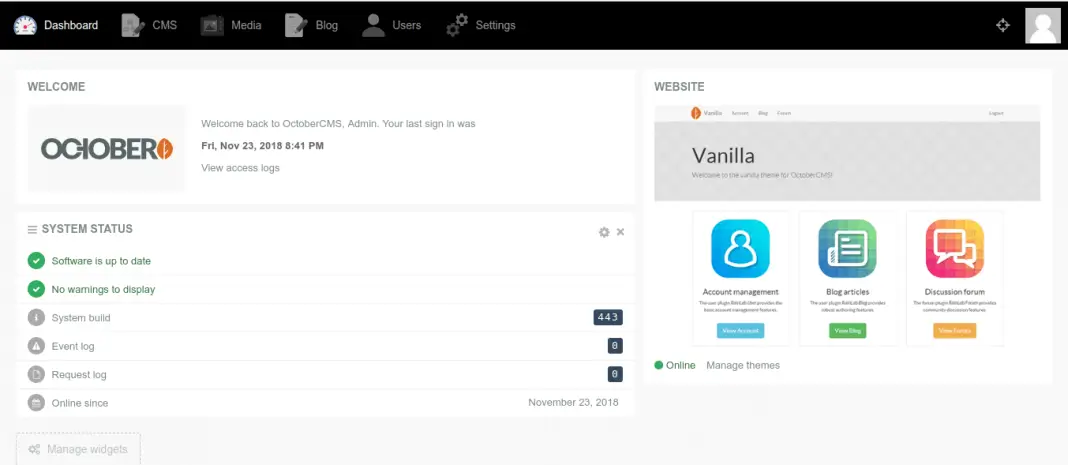Open the Manage themes link
This screenshot has height=465, width=1068.
(743, 365)
